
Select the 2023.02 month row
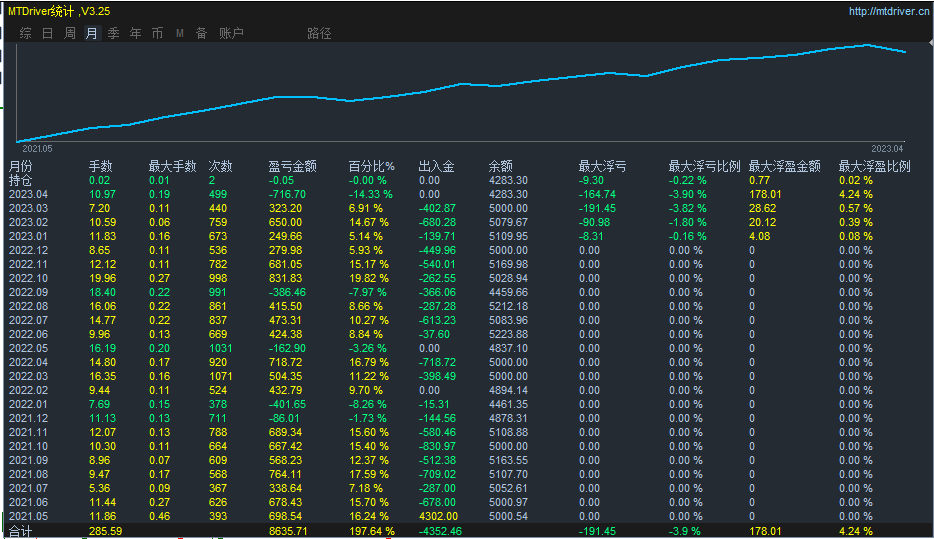pyautogui.click(x=29, y=222)
